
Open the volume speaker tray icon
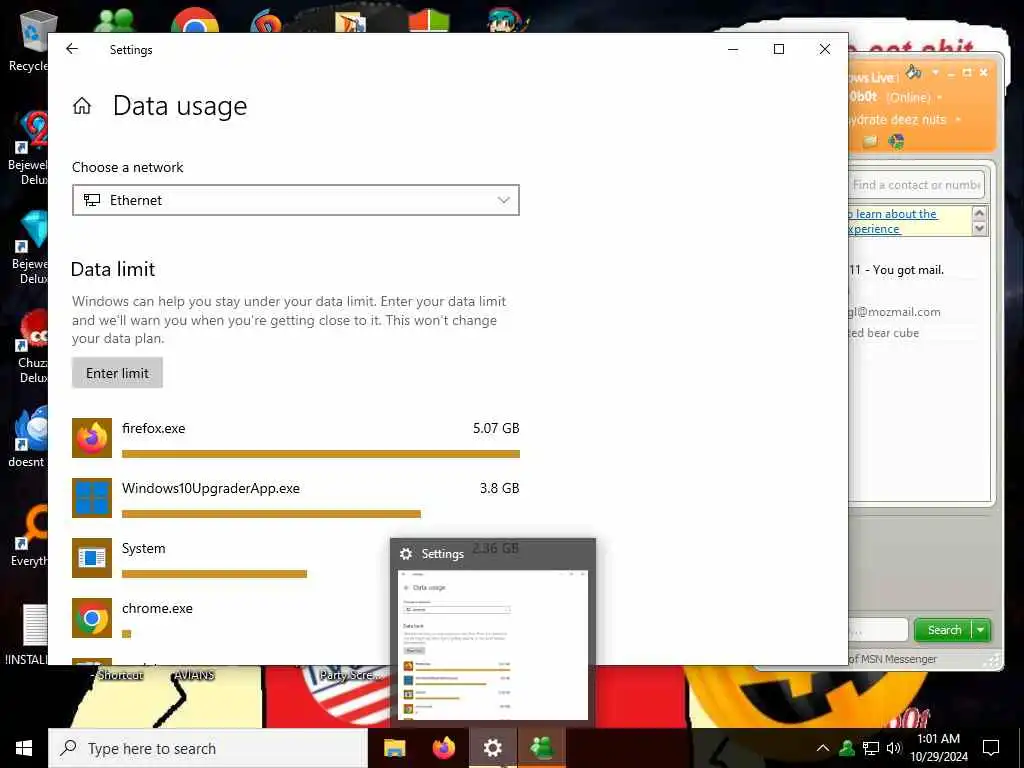pyautogui.click(x=893, y=748)
